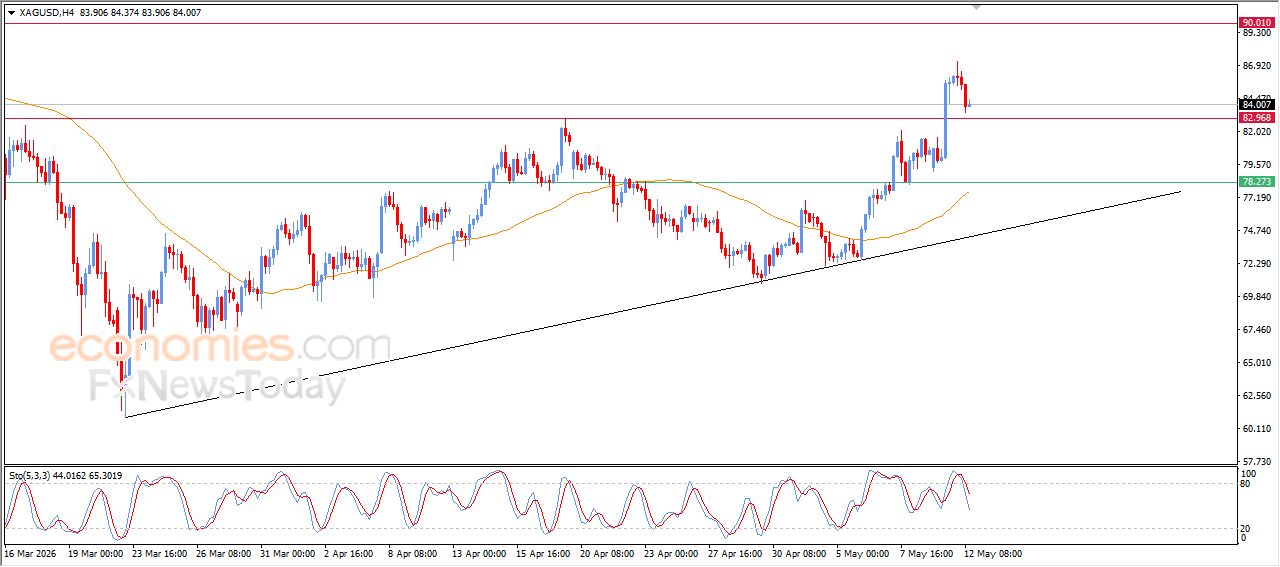Click the 7 May 16:00 time label
This screenshot has height=567, width=1280.
pos(927,553)
